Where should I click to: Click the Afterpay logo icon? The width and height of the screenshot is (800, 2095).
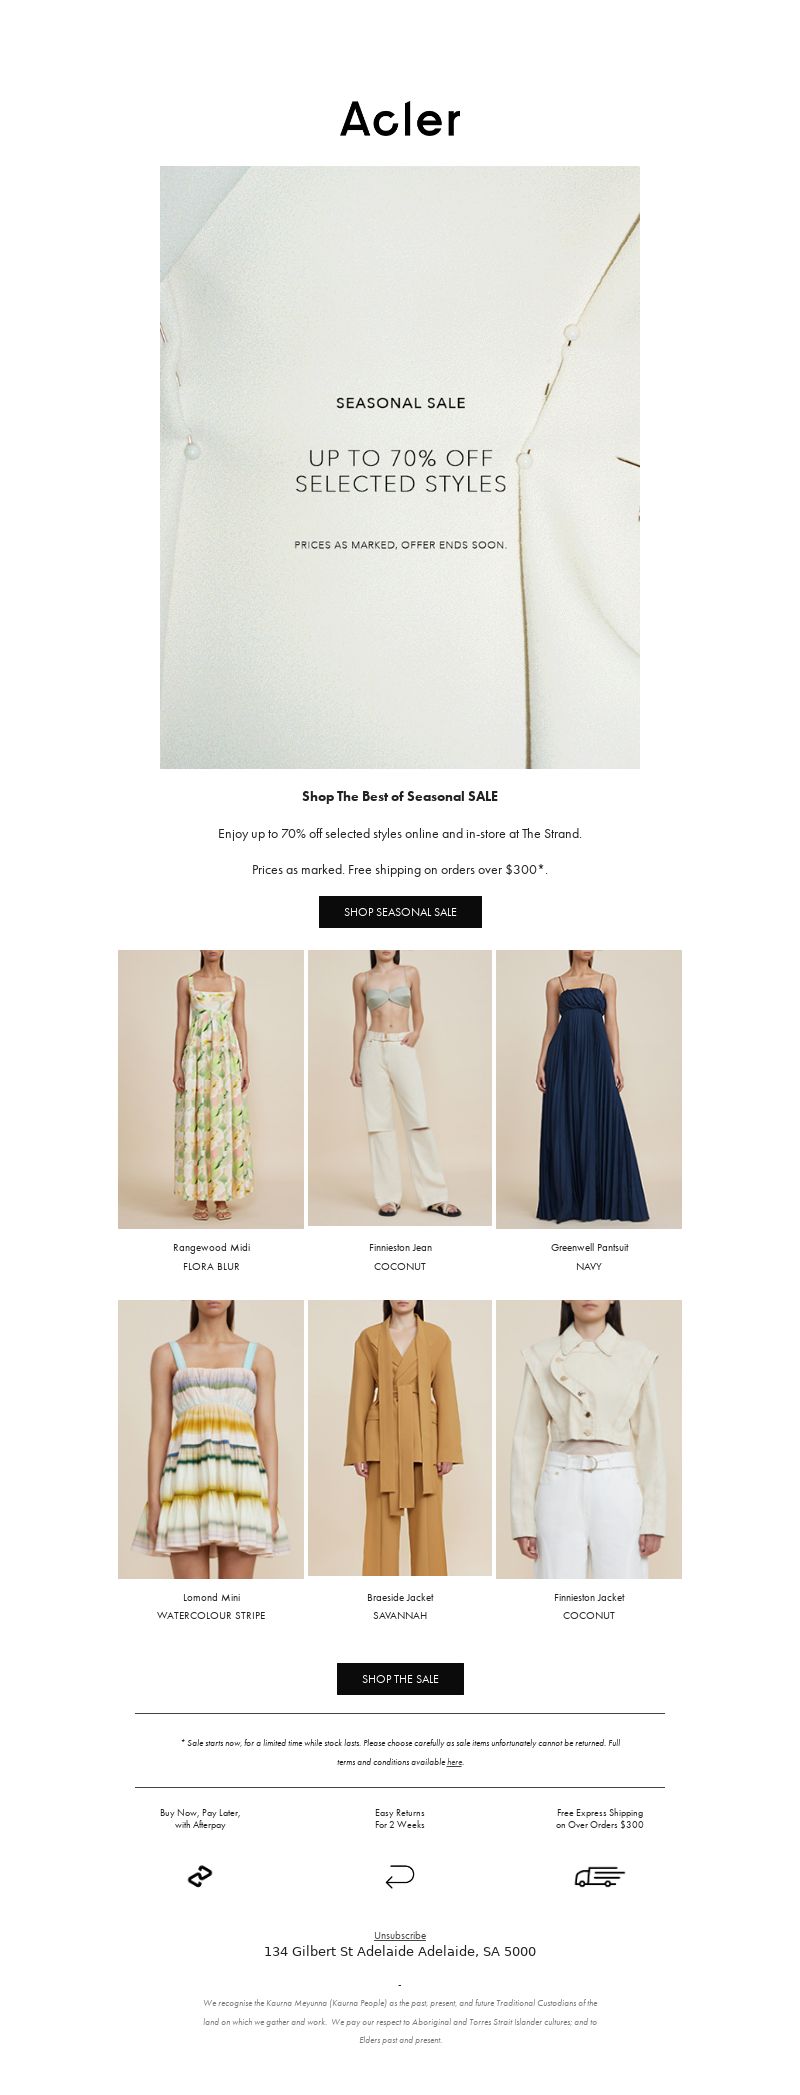pos(200,1877)
